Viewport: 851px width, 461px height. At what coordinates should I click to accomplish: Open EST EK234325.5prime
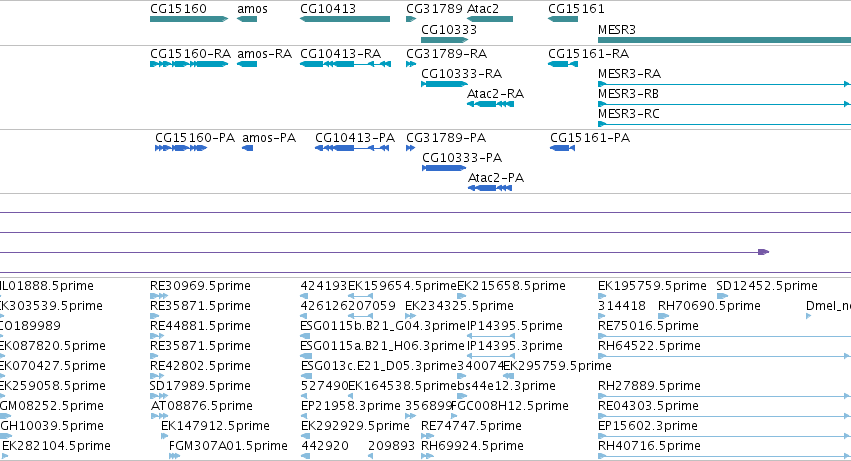pyautogui.click(x=459, y=306)
